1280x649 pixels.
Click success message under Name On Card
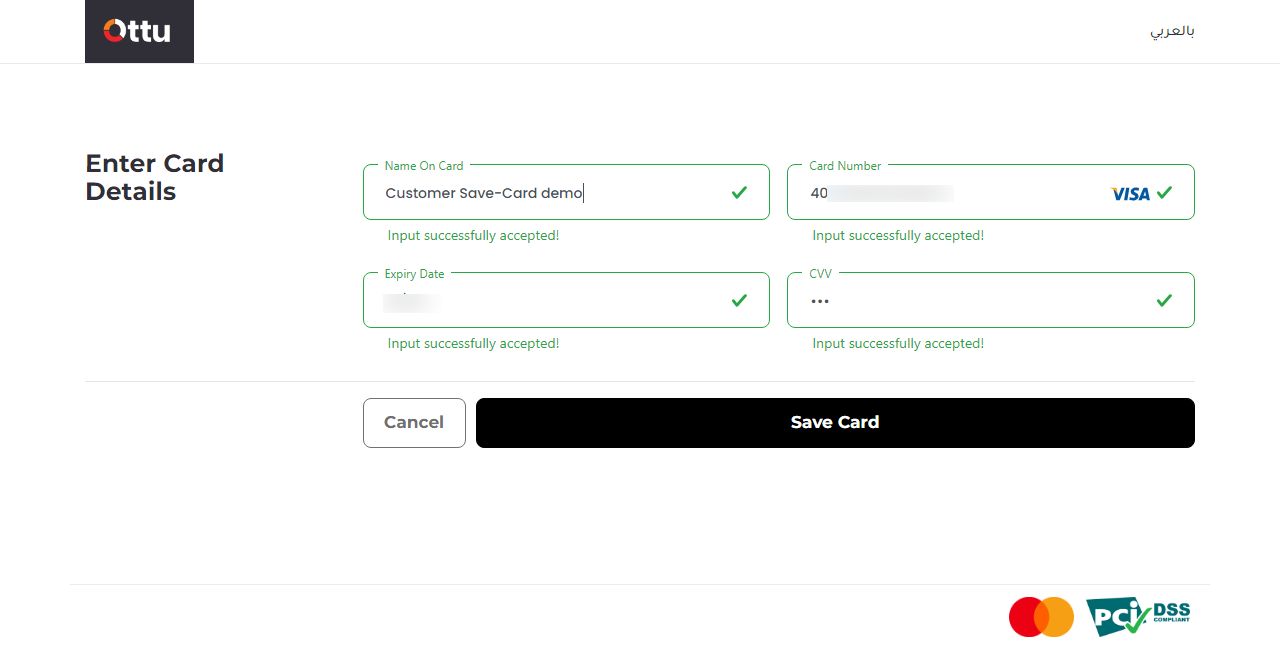point(473,236)
